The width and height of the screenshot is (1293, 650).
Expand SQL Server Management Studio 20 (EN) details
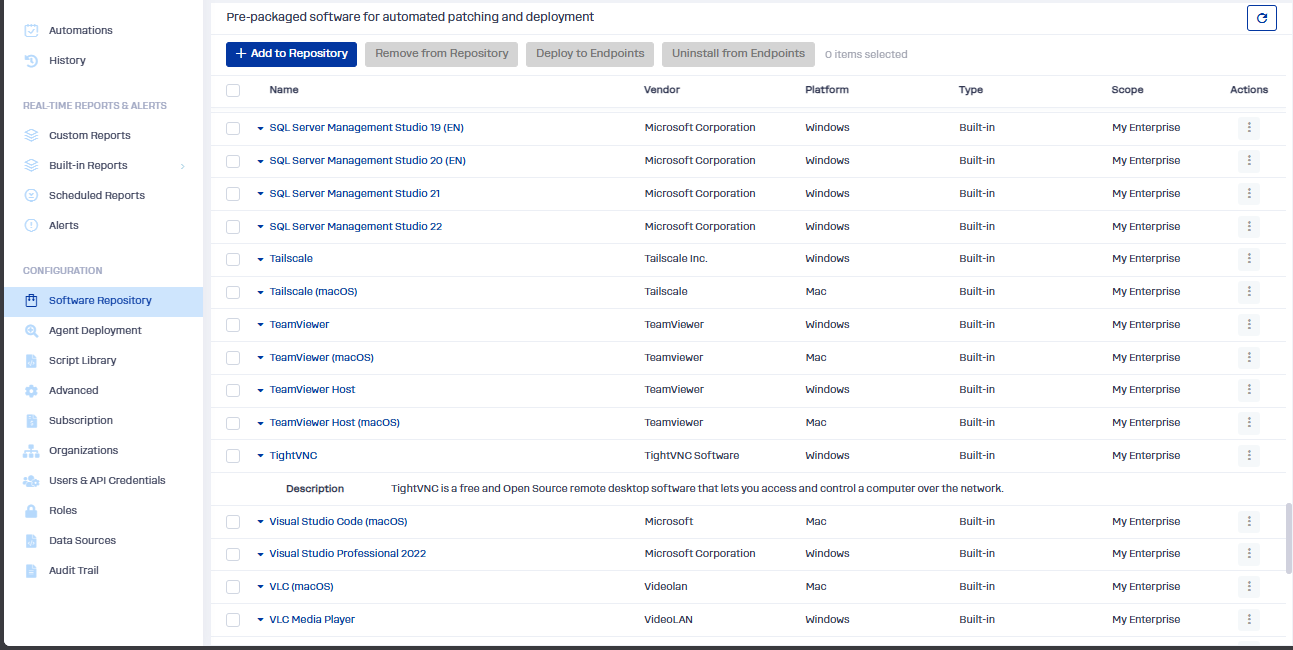261,161
